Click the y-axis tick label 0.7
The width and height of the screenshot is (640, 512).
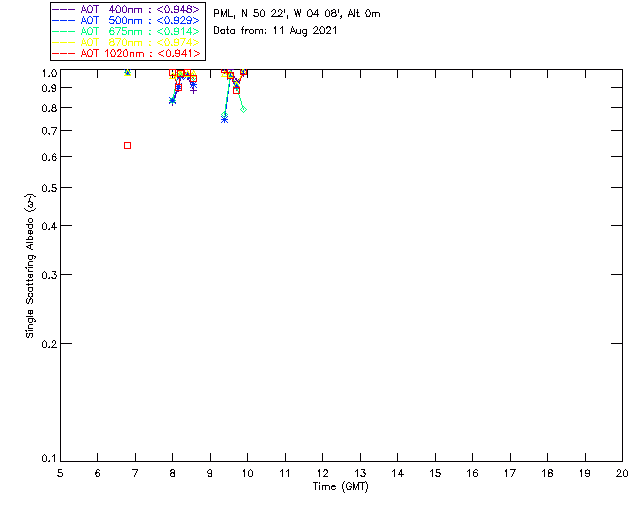49,131
